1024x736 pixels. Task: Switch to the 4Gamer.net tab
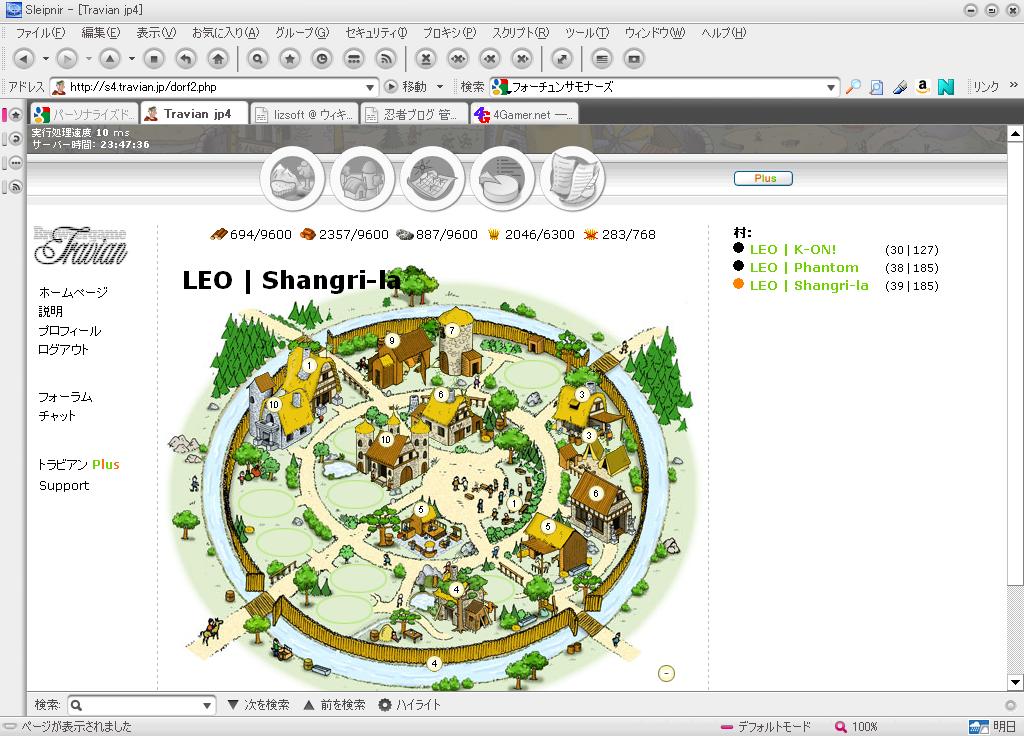point(523,114)
